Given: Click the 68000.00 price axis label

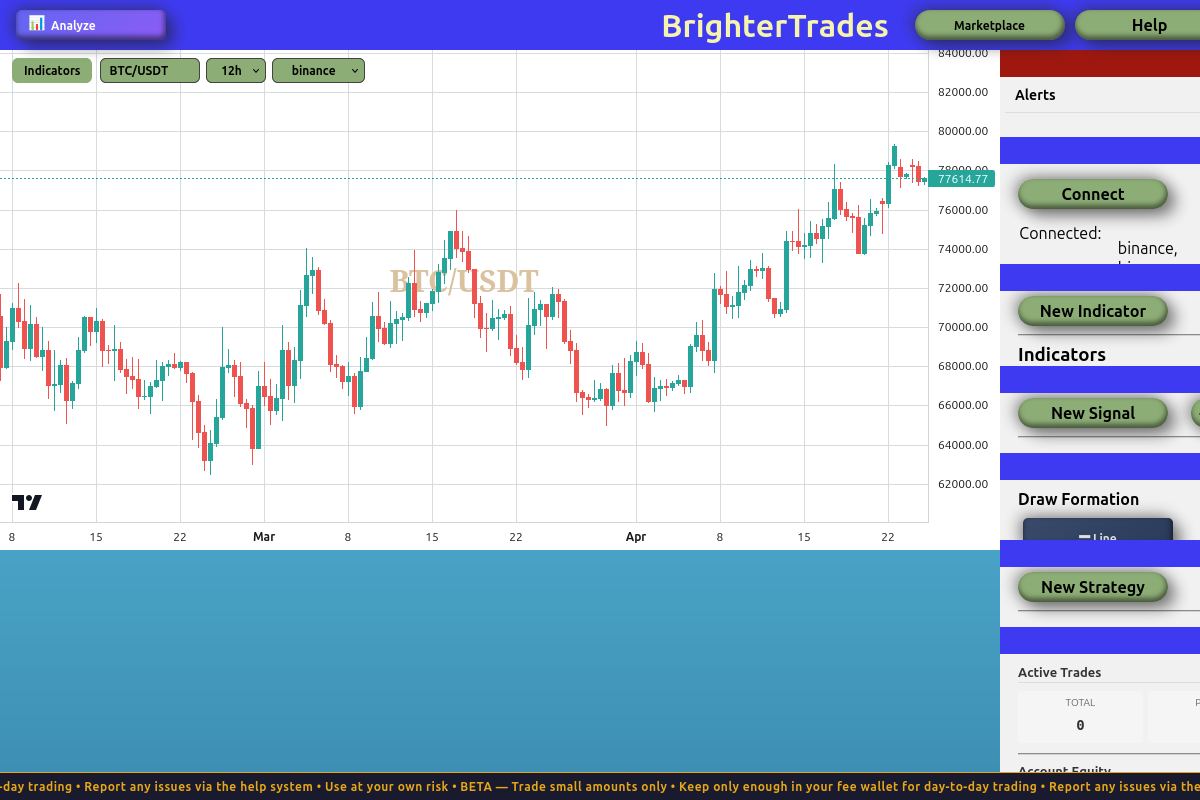Looking at the screenshot, I should (963, 366).
